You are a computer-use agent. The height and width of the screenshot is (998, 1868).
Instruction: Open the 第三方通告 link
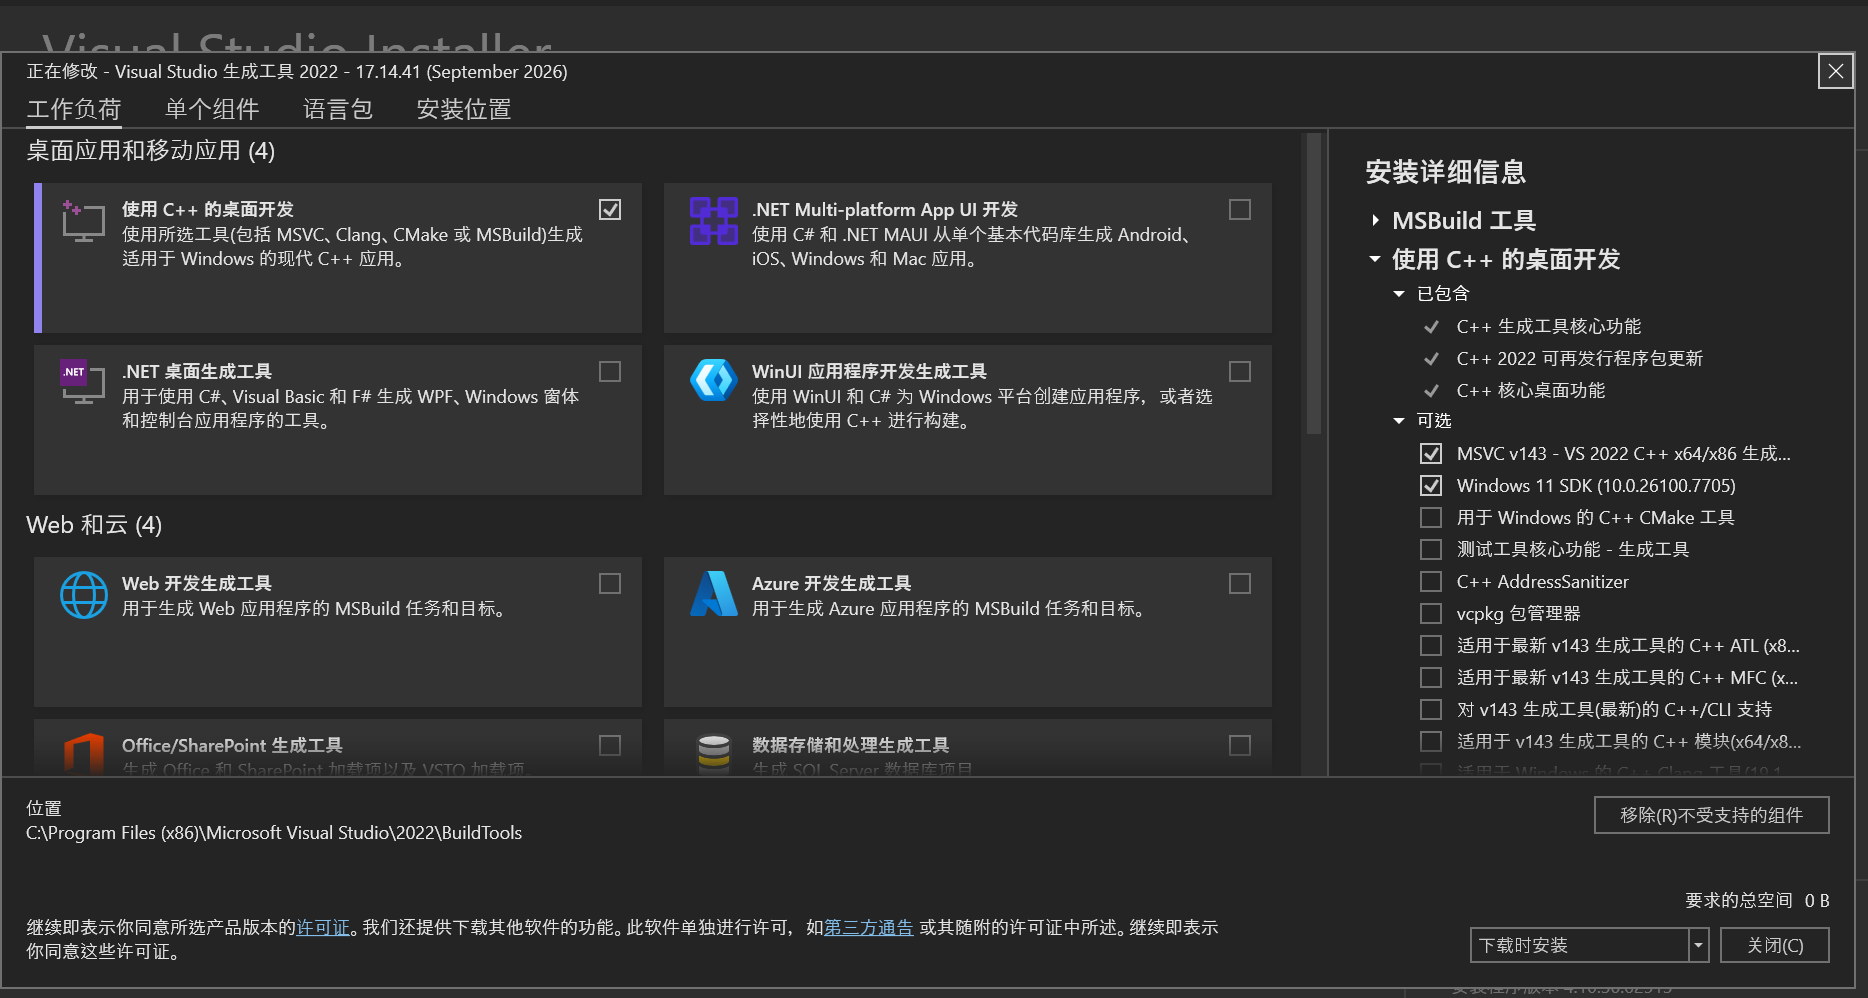(x=869, y=928)
